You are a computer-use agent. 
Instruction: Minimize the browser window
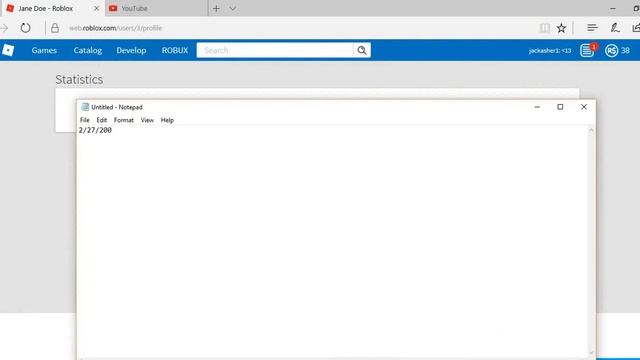coord(613,8)
